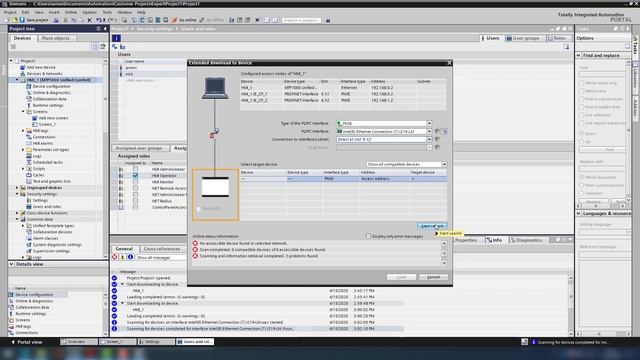Click the Delete X icon next to Undo in the toolbar
Screen dimensions: 640x360
[x=89, y=20]
